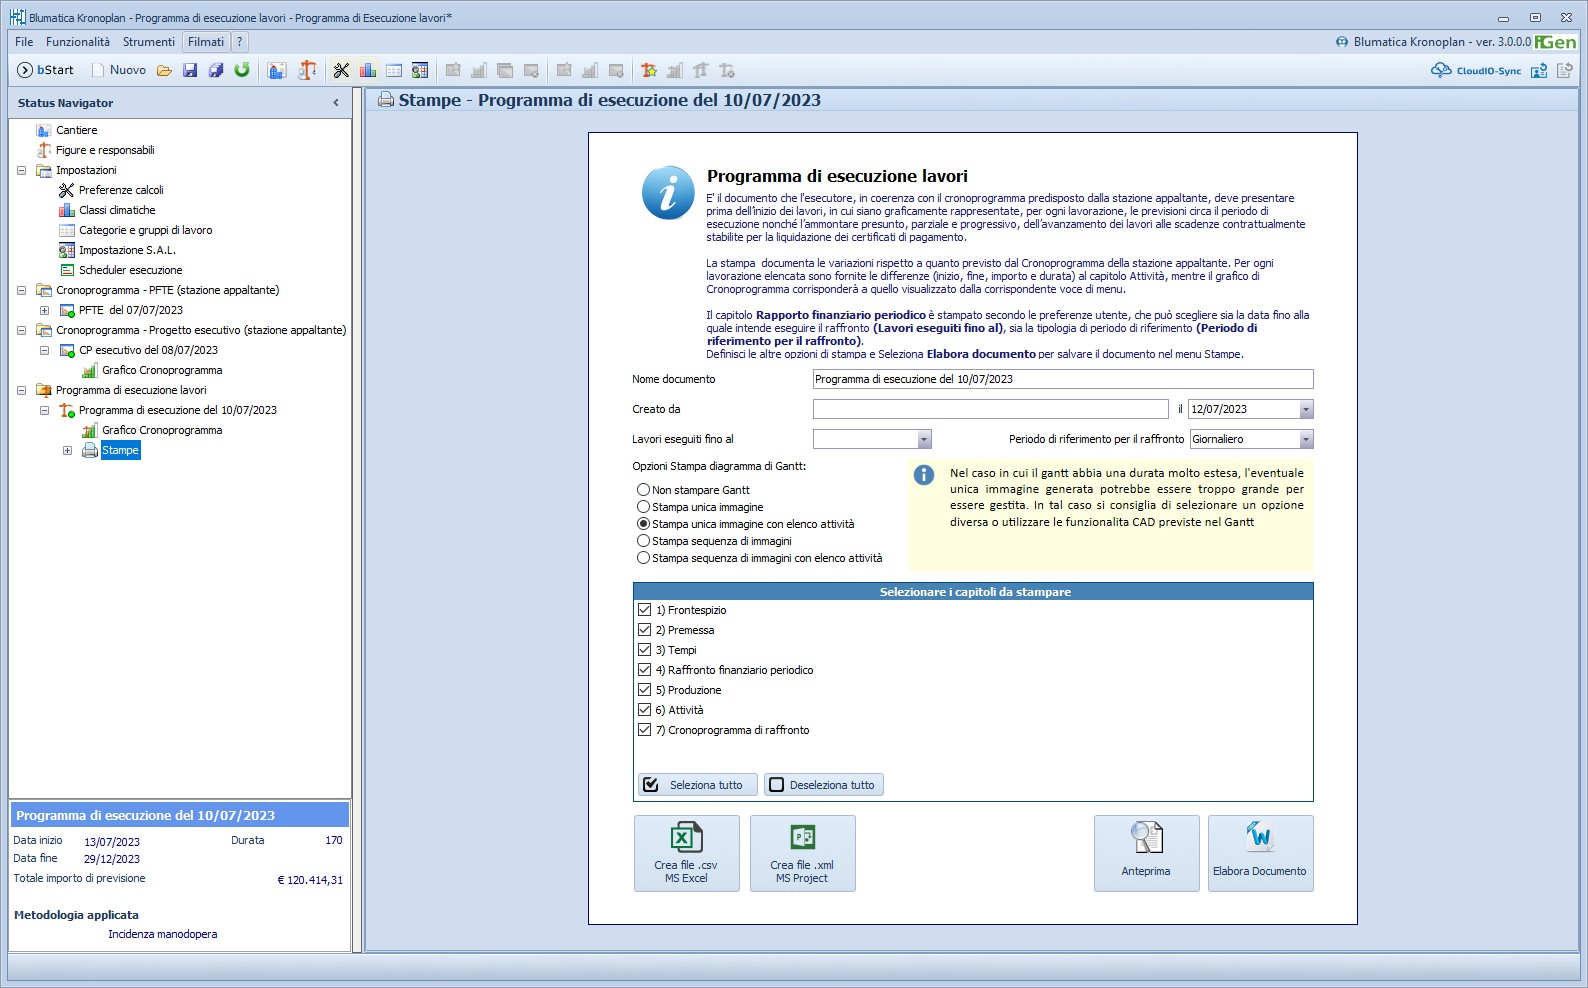1588x988 pixels.
Task: Uncheck the Frontespizio chapter checkbox
Action: coord(644,610)
